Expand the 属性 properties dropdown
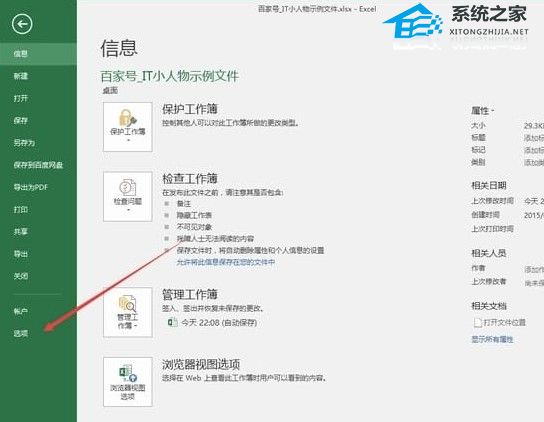 [x=482, y=111]
